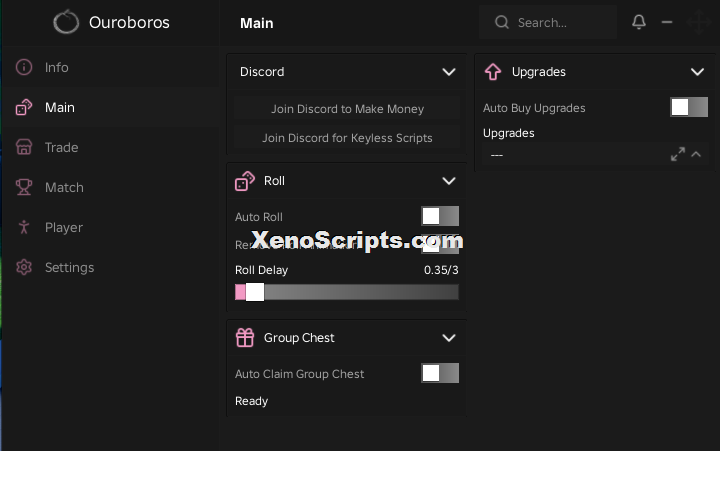Click the move window arrows icon

tap(699, 22)
